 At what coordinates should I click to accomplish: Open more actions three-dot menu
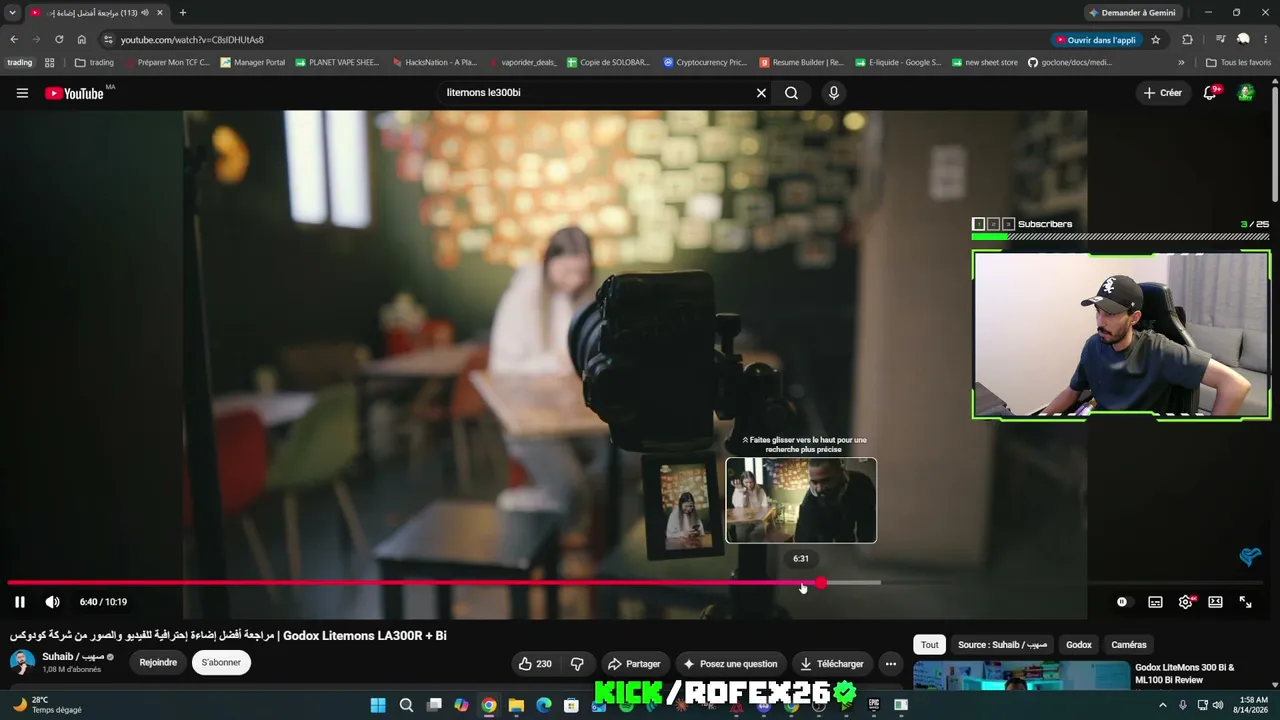point(891,664)
